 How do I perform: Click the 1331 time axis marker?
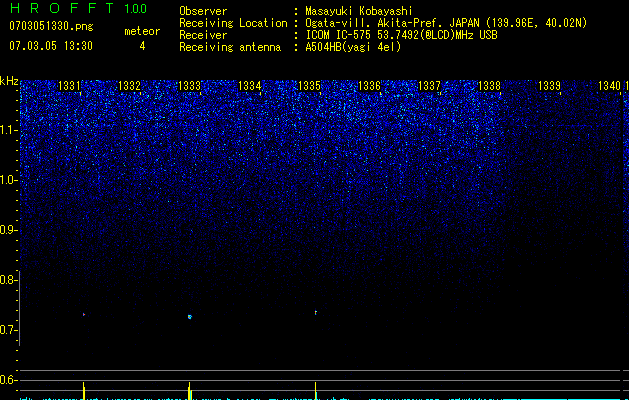click(x=69, y=85)
